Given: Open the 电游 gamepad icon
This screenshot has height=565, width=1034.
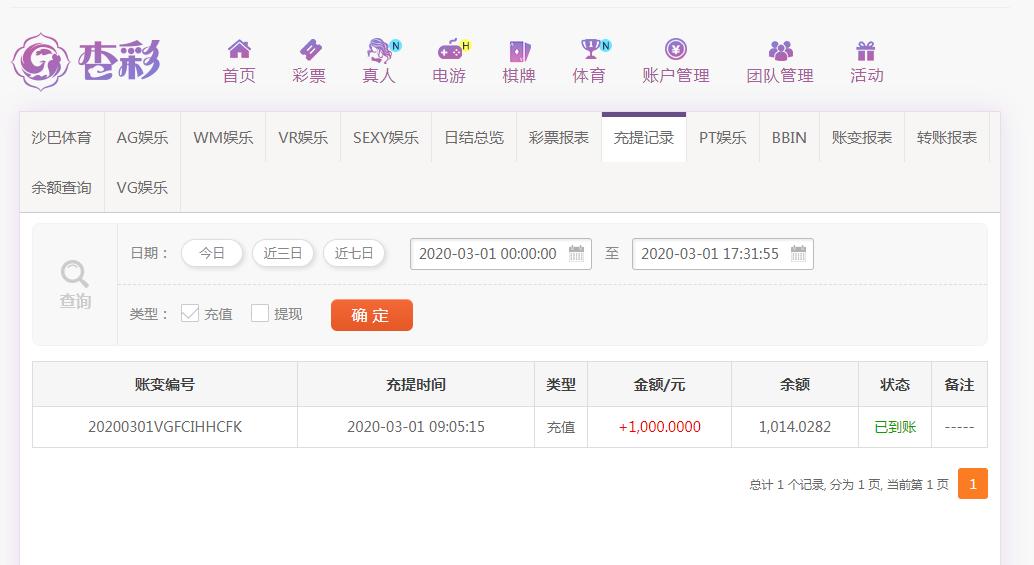Looking at the screenshot, I should pos(452,49).
